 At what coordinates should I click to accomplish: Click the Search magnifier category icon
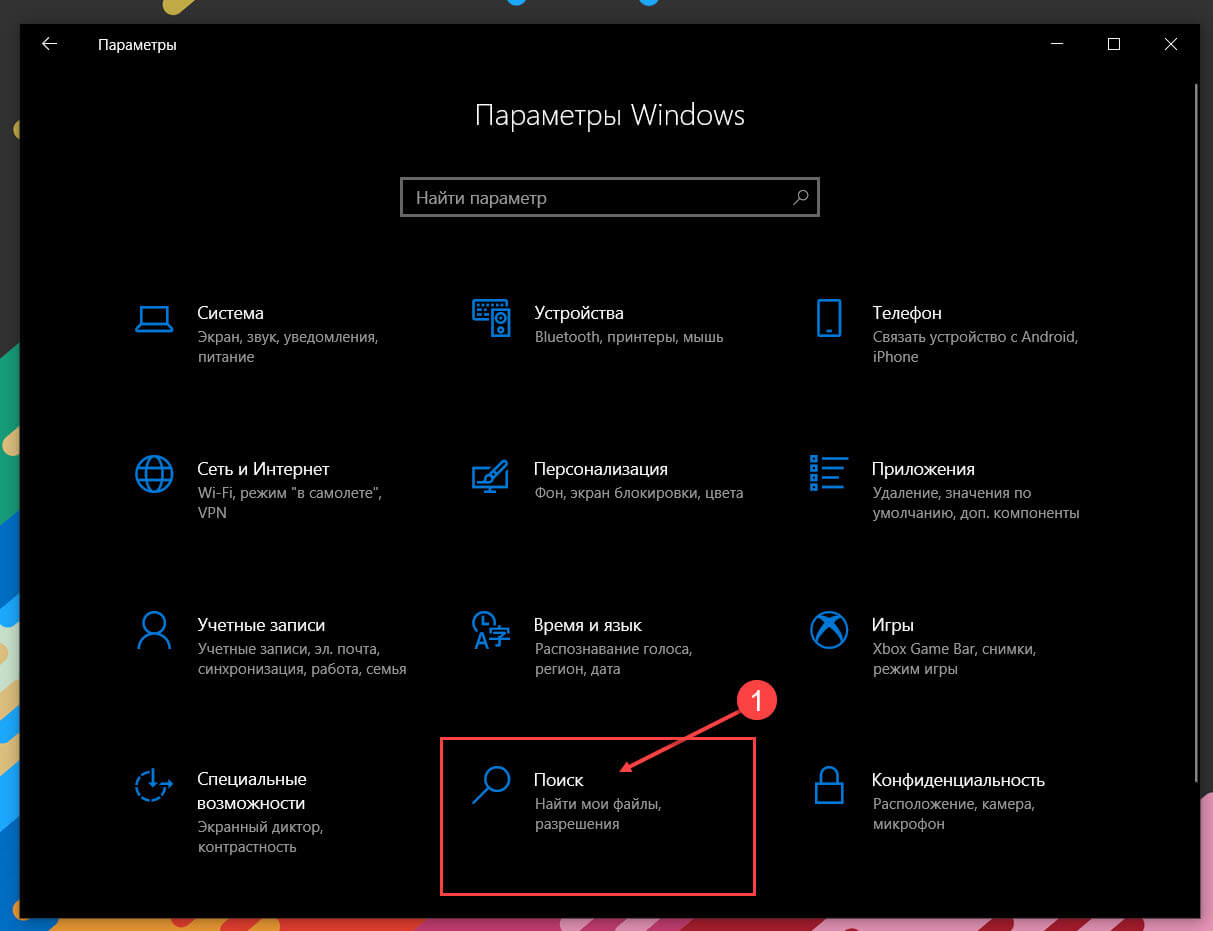pos(491,785)
